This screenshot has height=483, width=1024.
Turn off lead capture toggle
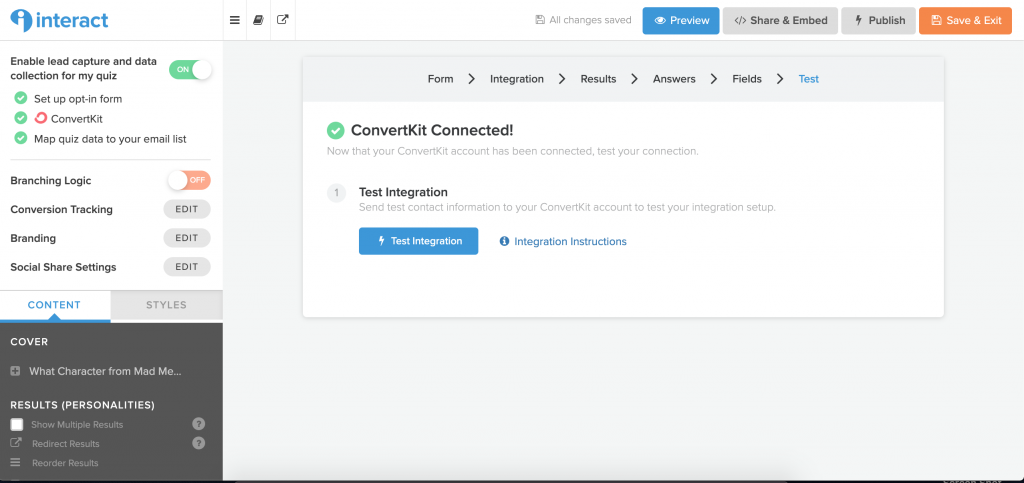tap(190, 69)
